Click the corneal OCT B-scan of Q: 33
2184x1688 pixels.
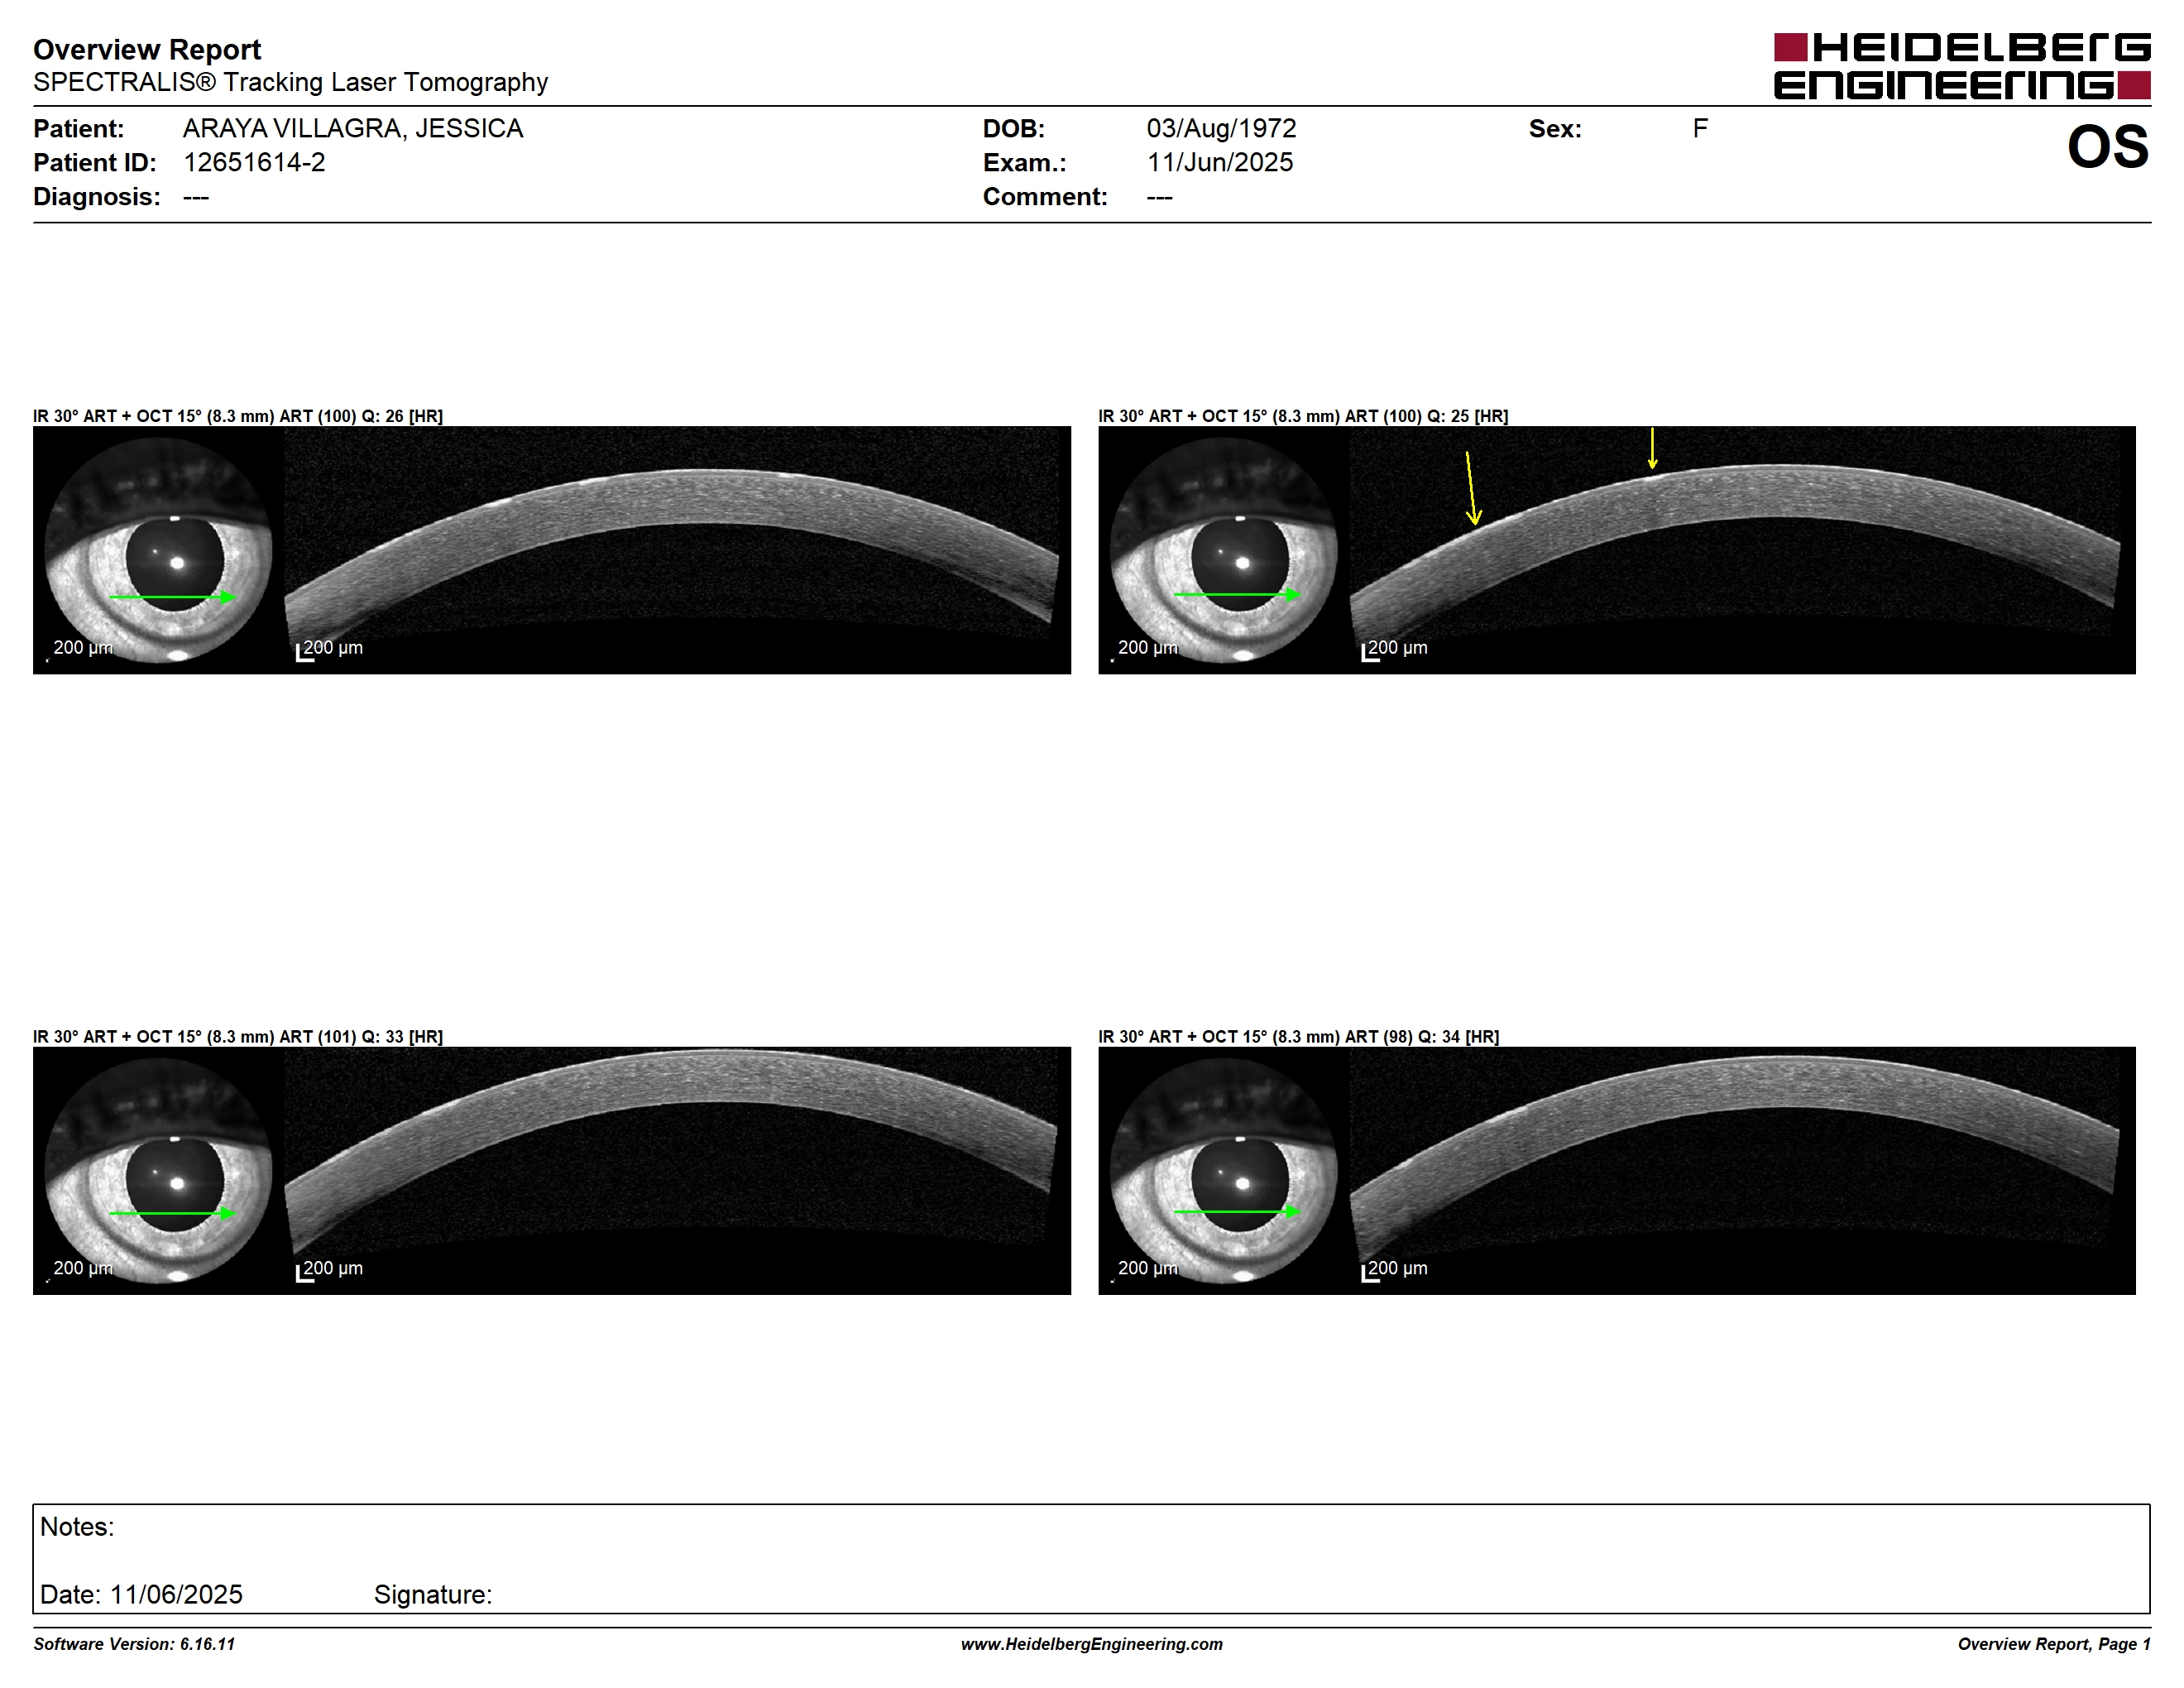677,1171
